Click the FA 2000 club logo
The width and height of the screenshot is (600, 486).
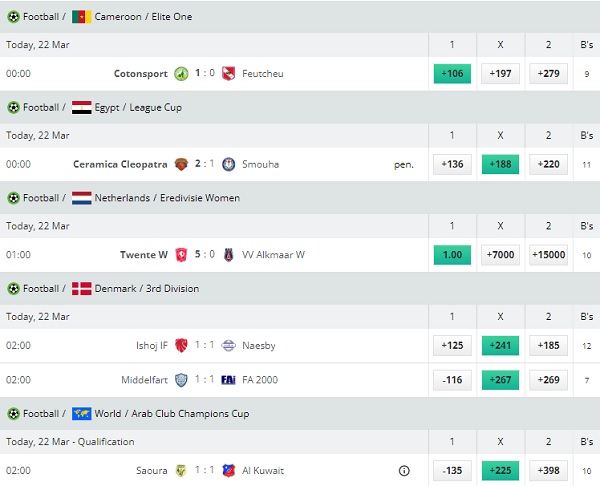(228, 380)
